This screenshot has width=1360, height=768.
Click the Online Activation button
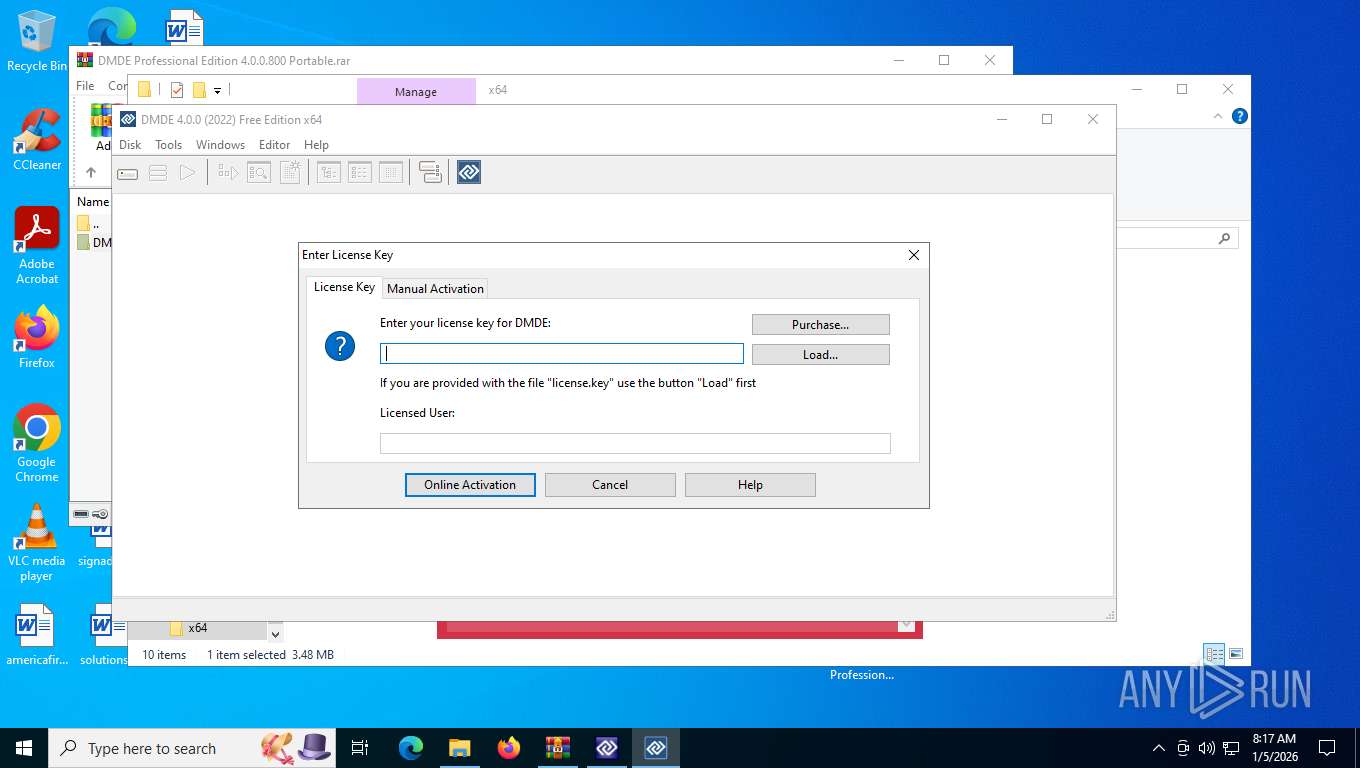pos(470,485)
